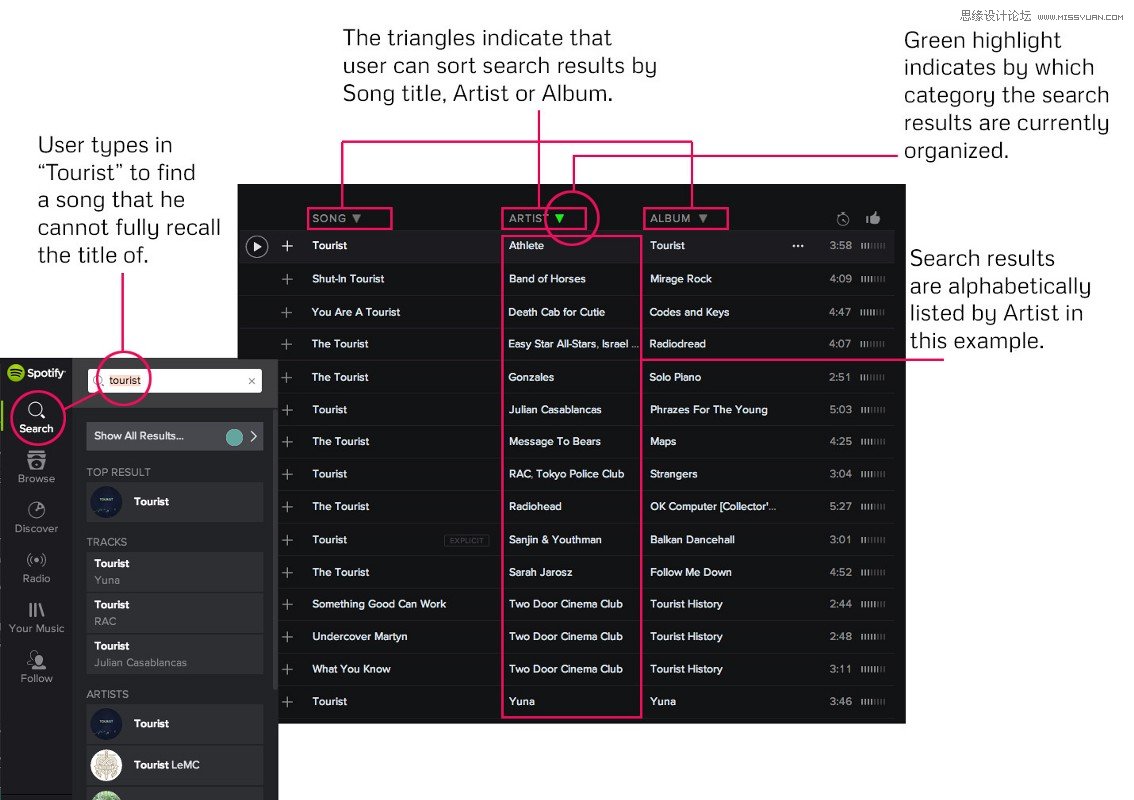This screenshot has height=800, width=1134.
Task: Go to Browse in the sidebar
Action: click(x=36, y=467)
